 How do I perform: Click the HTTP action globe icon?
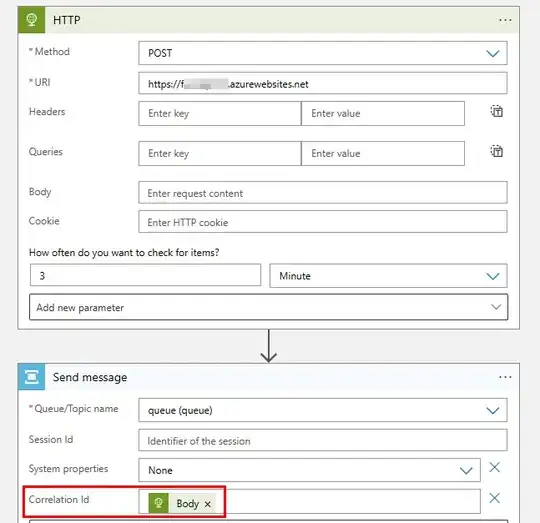point(31,20)
